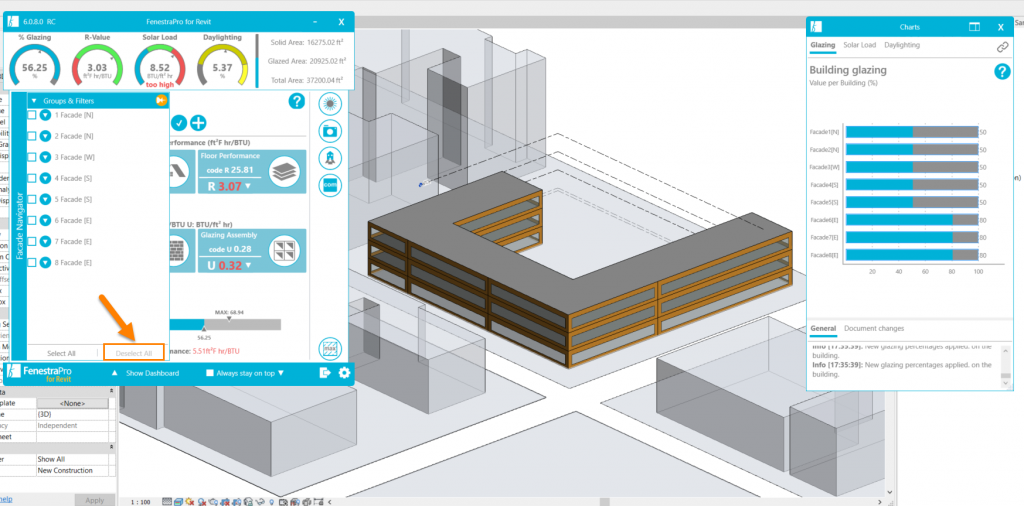Click Deselect All facades button
1024x506 pixels.
point(133,353)
